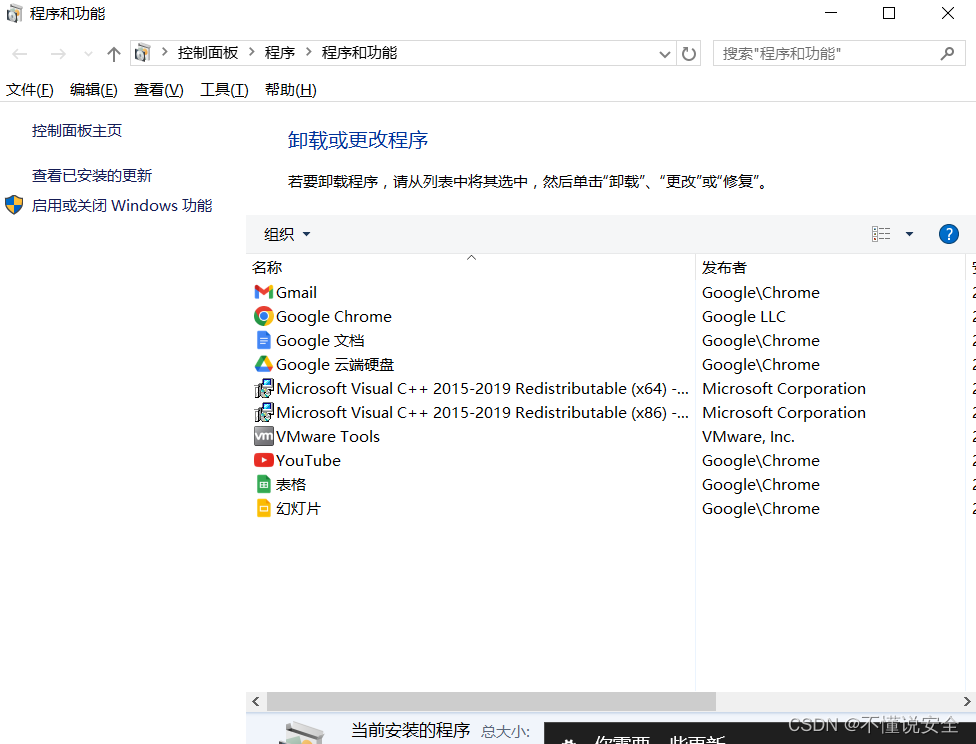Image resolution: width=976 pixels, height=744 pixels.
Task: Click the Visual C++ (x64) installer icon
Action: point(264,388)
